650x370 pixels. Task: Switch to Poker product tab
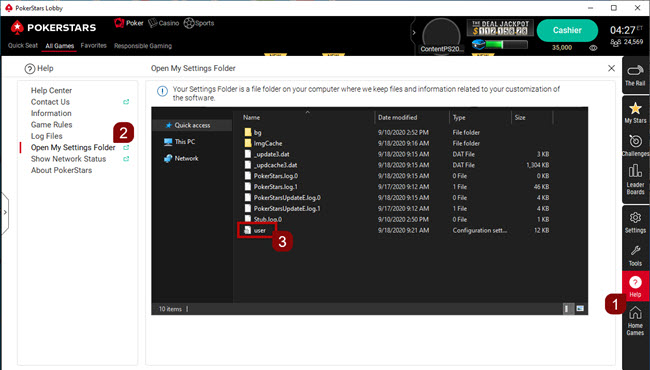[129, 23]
